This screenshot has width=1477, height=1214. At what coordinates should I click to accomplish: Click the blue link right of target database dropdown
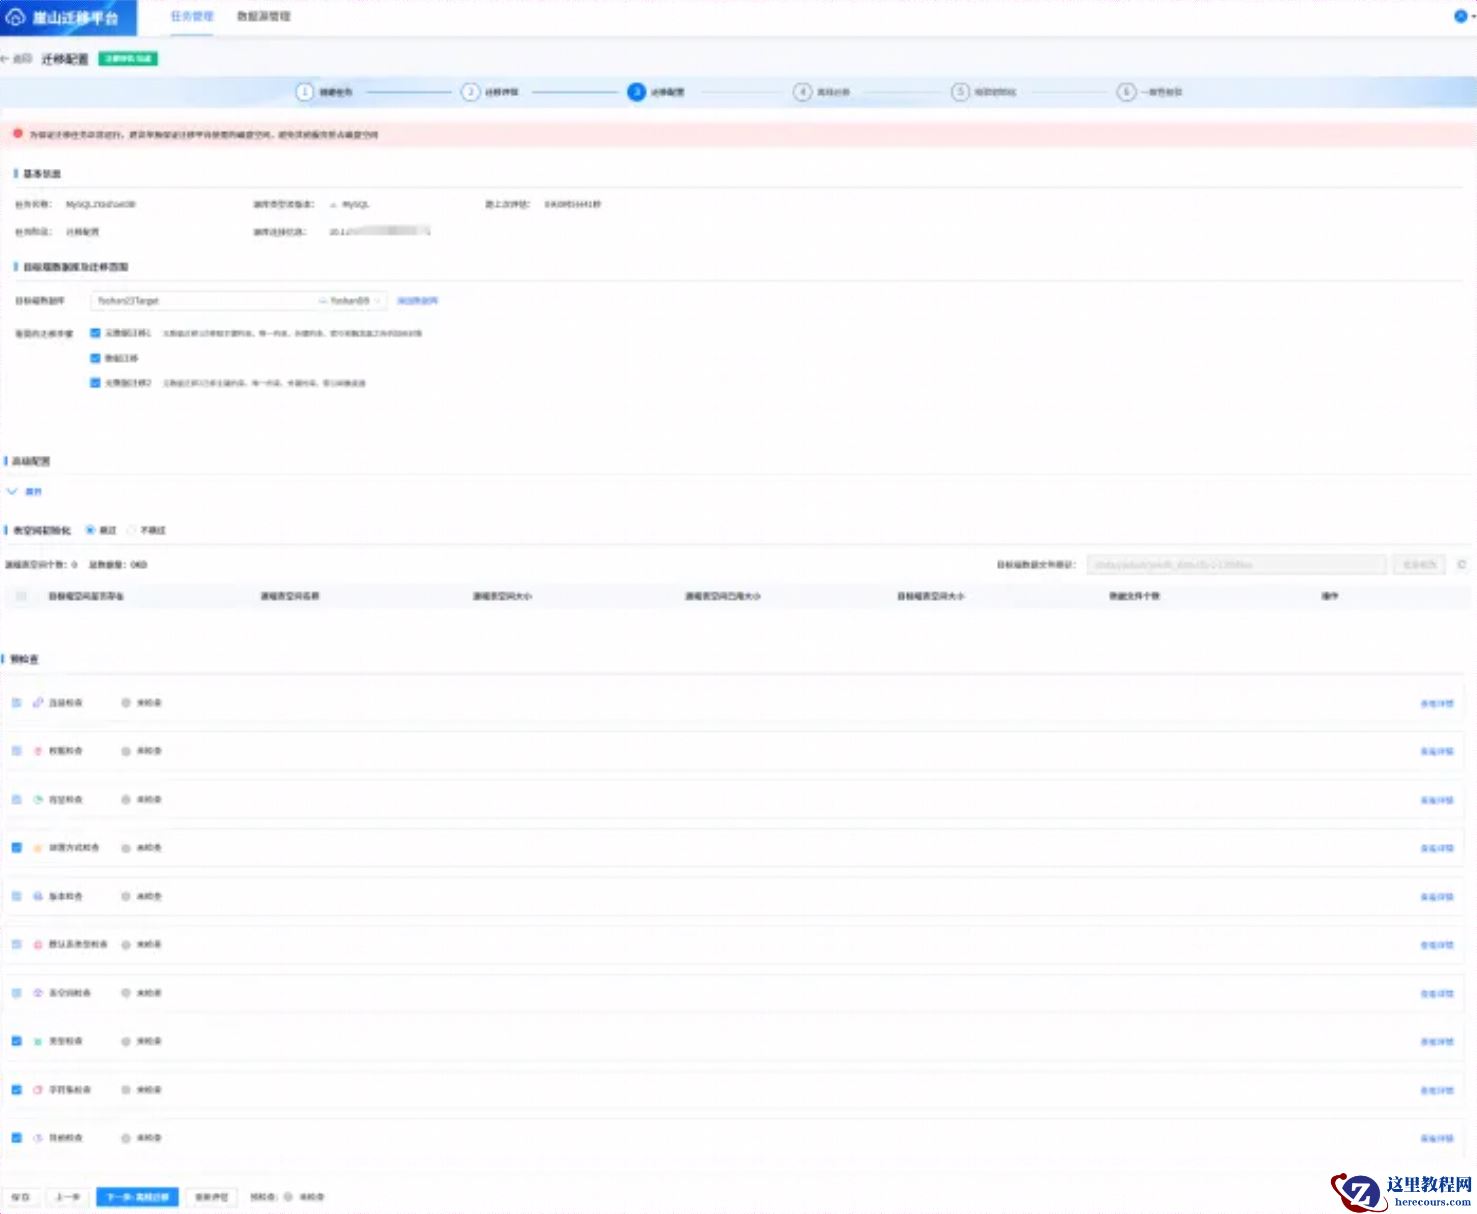(x=417, y=301)
